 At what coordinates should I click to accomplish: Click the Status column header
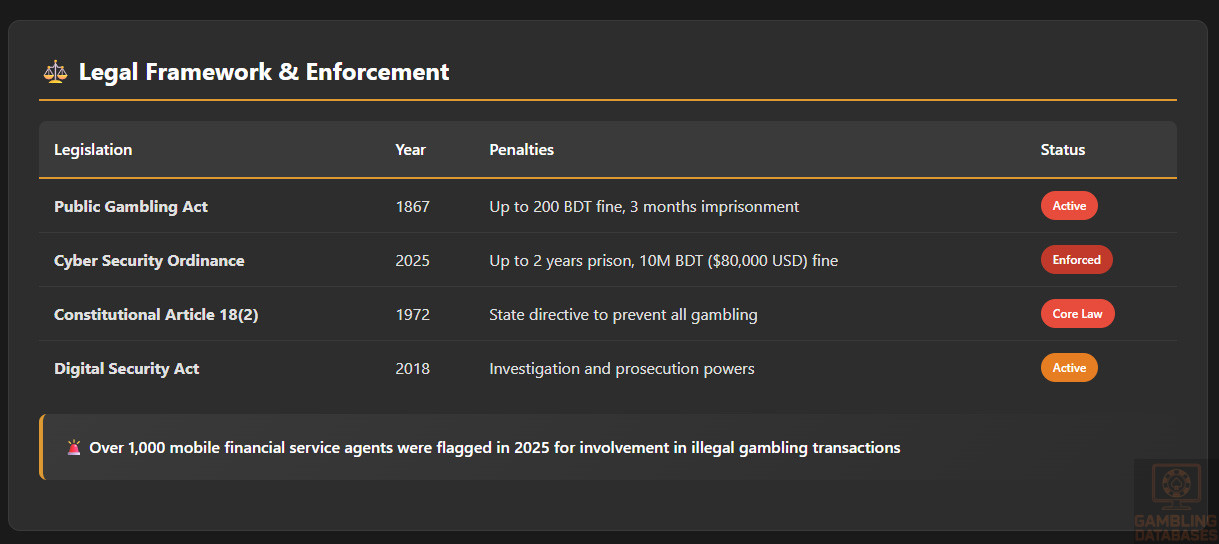pyautogui.click(x=1062, y=150)
